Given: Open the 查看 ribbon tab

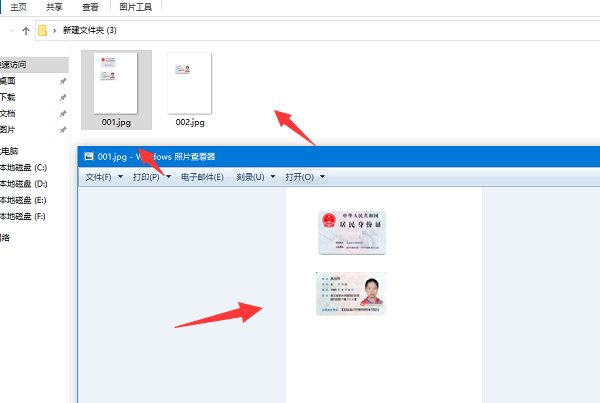Looking at the screenshot, I should (90, 7).
